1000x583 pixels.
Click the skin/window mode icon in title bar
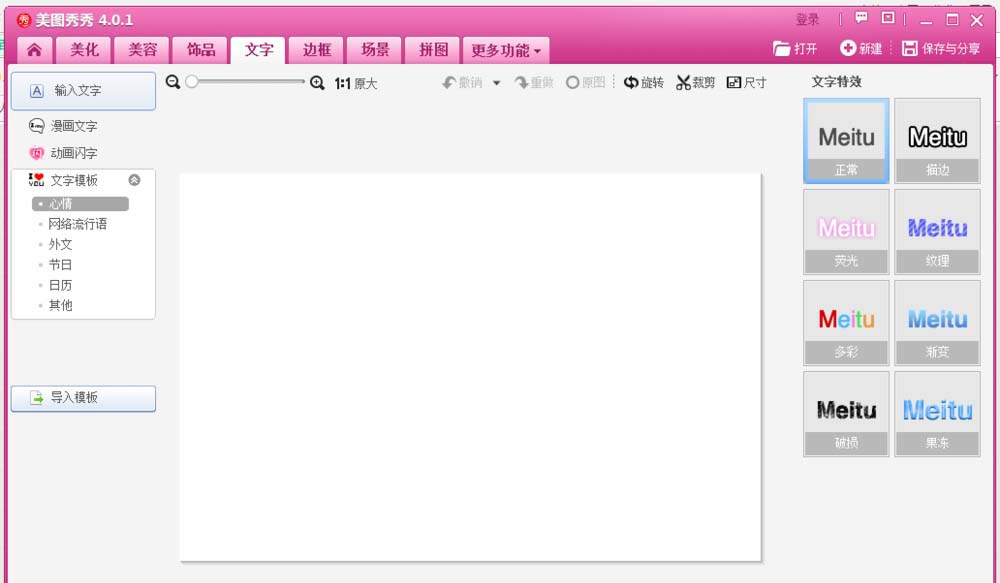888,18
